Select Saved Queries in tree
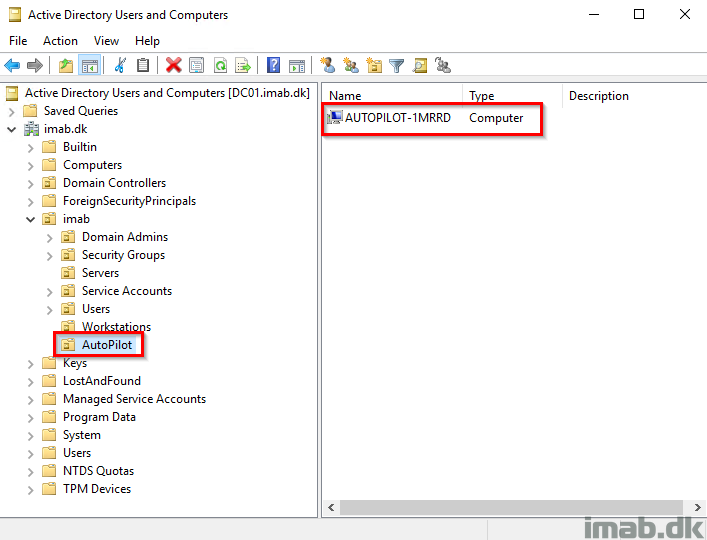707x540 pixels. click(81, 111)
